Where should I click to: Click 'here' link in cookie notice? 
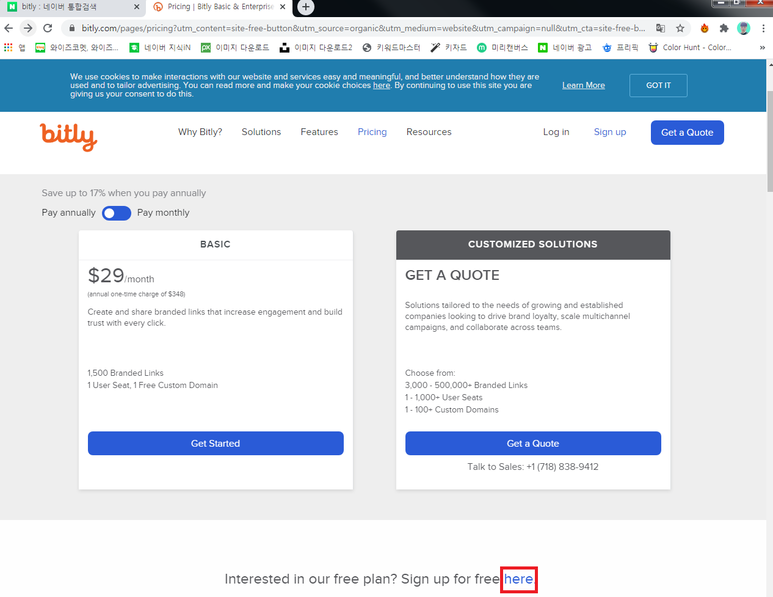pyautogui.click(x=381, y=85)
